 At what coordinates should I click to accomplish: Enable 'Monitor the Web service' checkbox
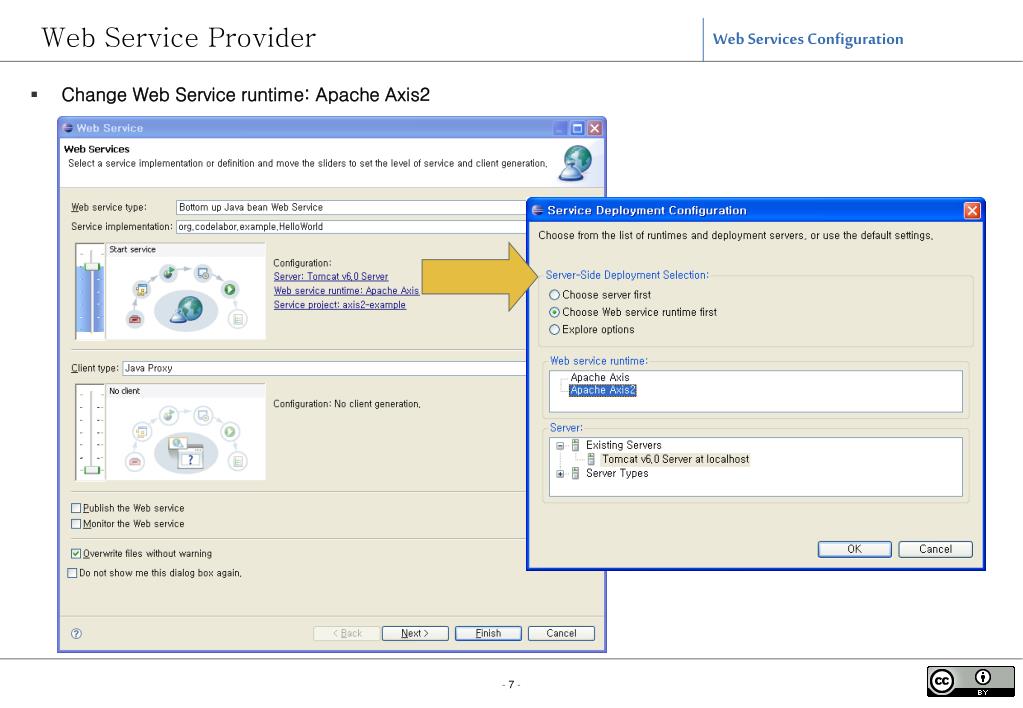tap(76, 524)
